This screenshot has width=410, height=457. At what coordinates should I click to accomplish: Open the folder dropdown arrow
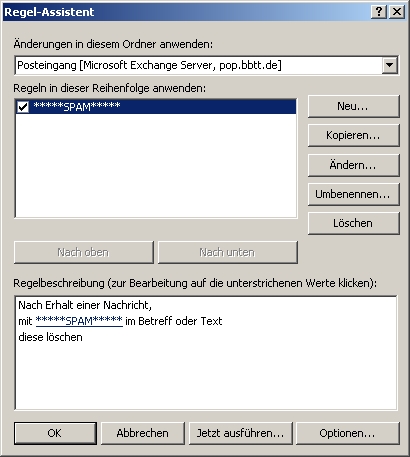tap(390, 65)
